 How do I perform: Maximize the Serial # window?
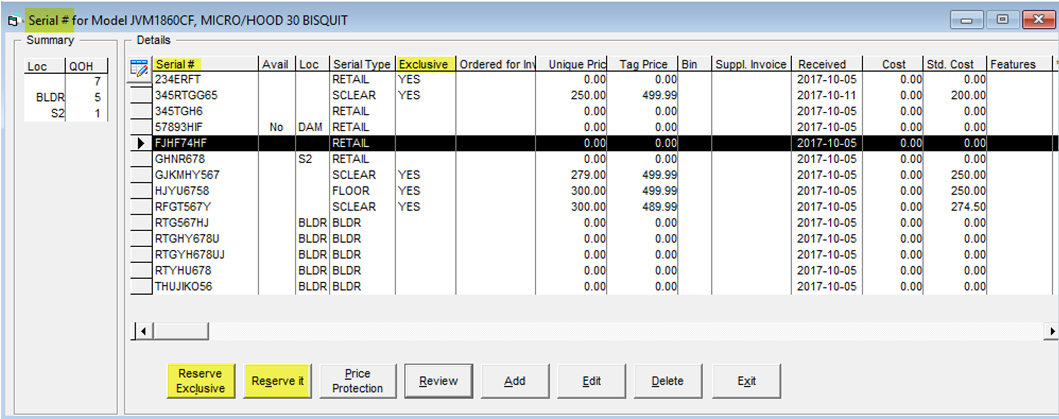1004,22
